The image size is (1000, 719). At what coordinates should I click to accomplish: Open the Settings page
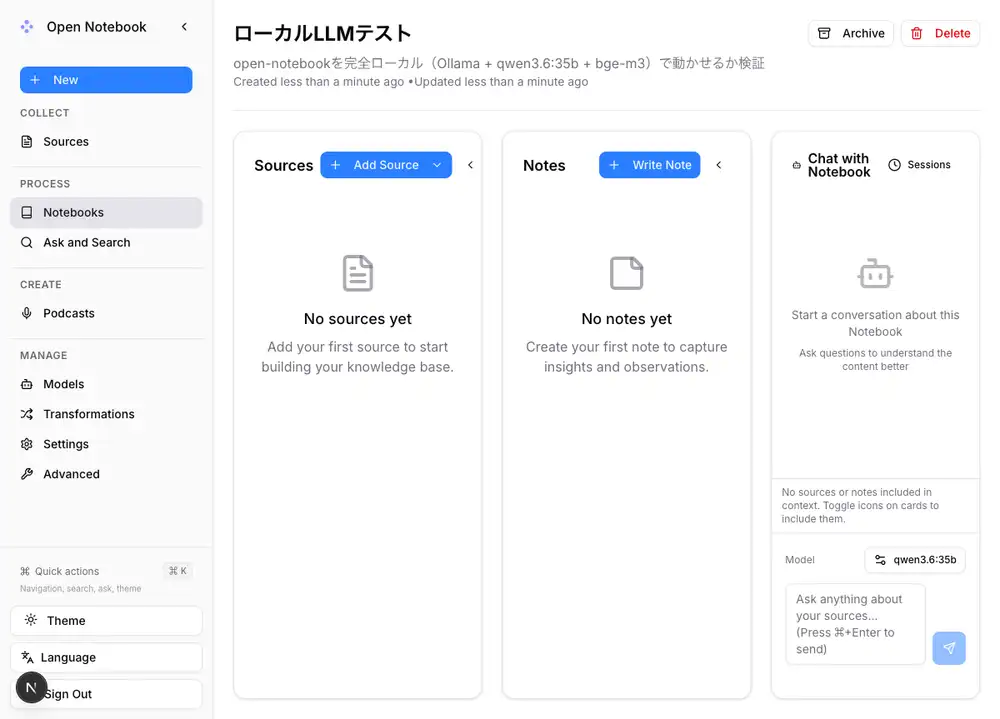[64, 443]
